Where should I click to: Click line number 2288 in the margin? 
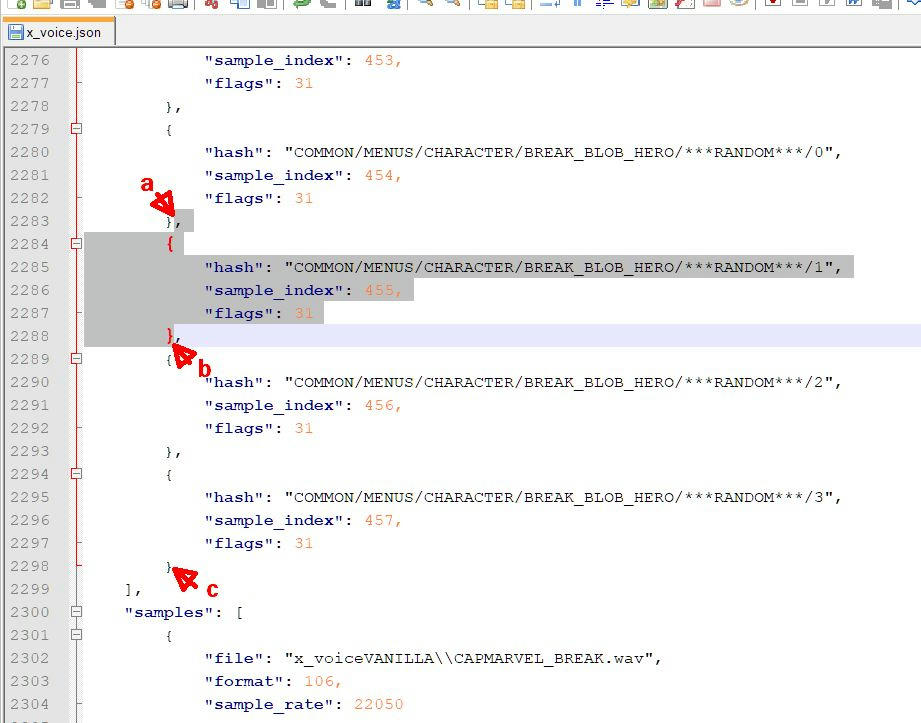[30, 337]
